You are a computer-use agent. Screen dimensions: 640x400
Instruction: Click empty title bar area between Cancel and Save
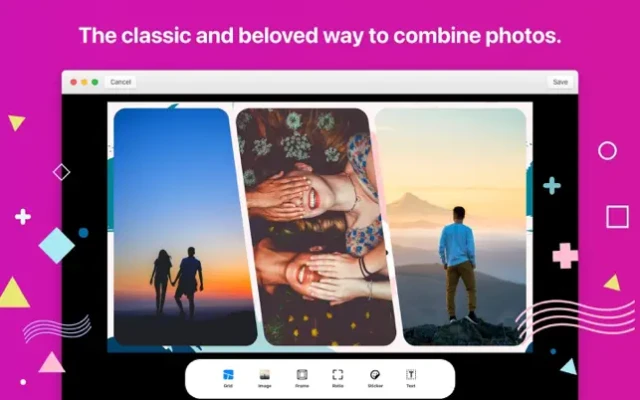pos(340,82)
